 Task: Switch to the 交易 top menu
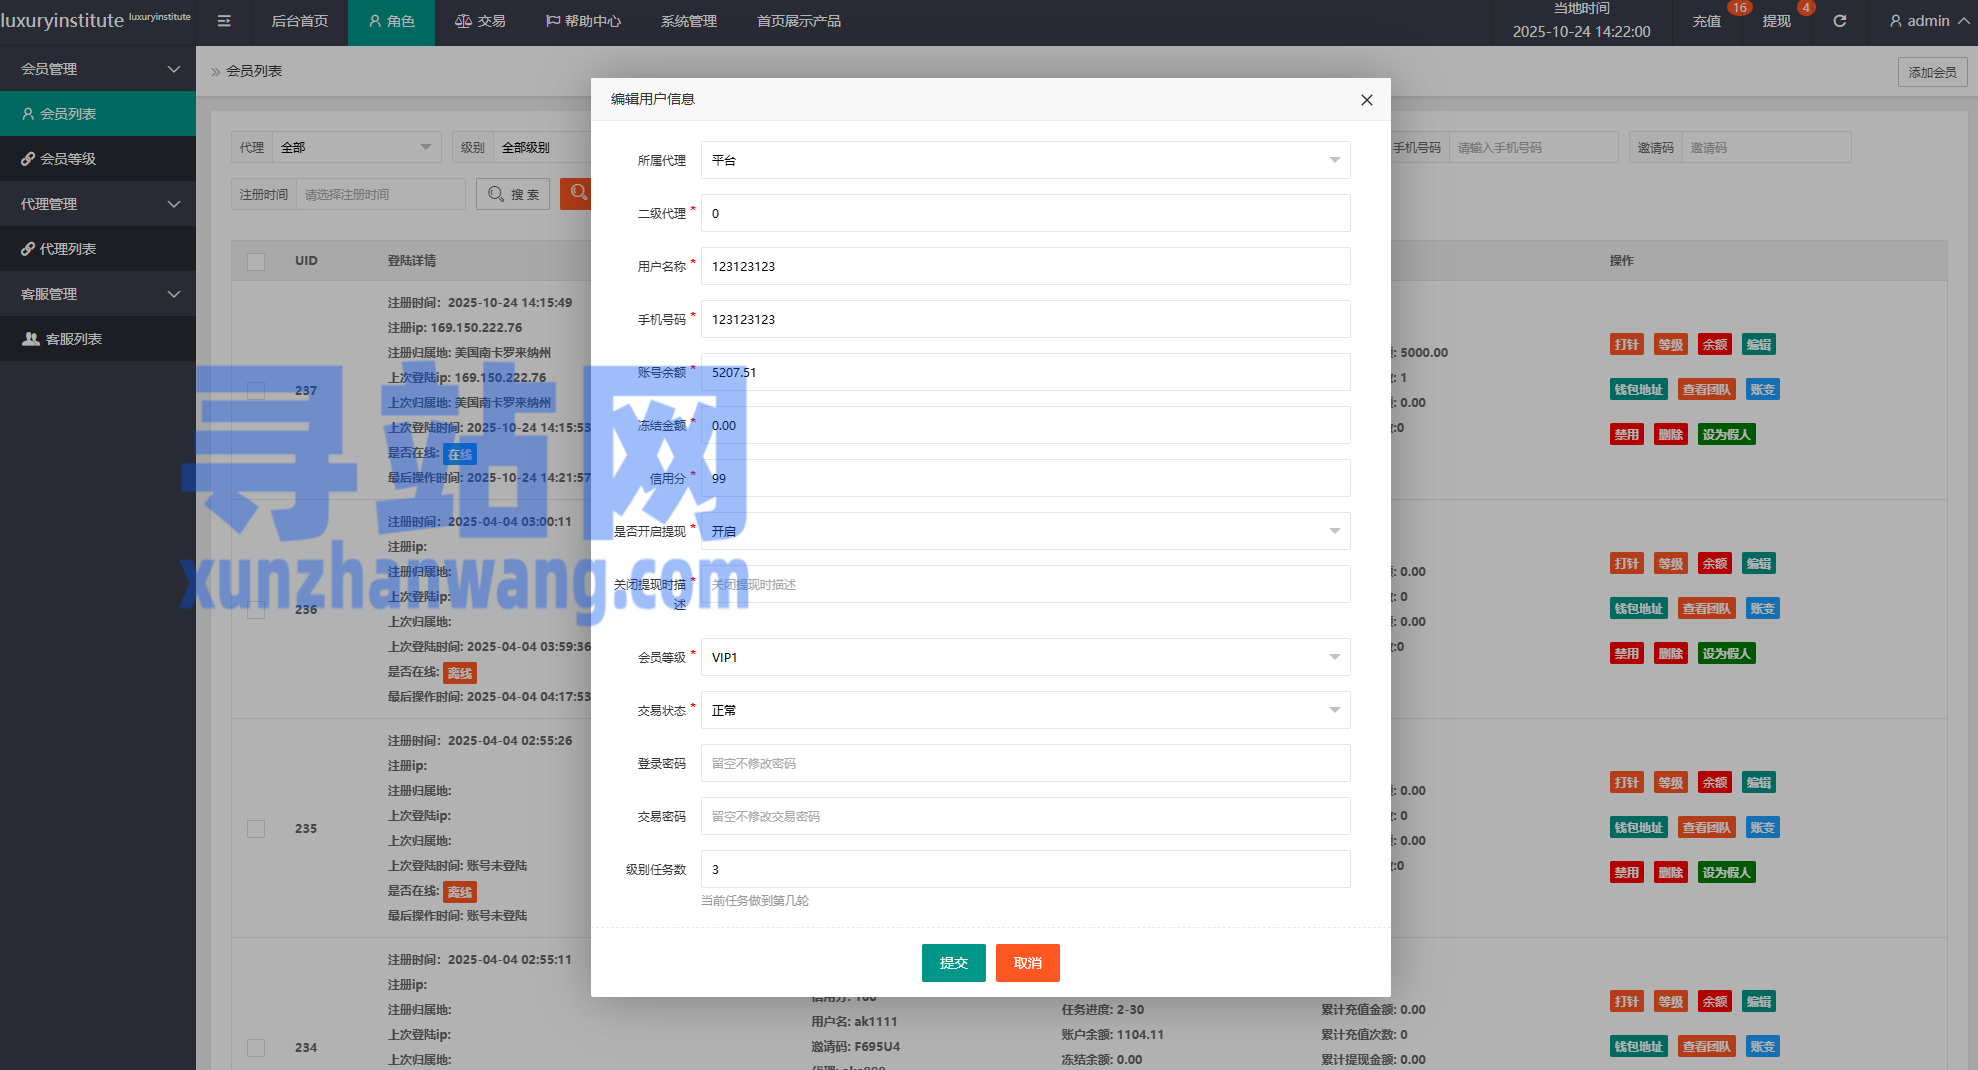480,21
